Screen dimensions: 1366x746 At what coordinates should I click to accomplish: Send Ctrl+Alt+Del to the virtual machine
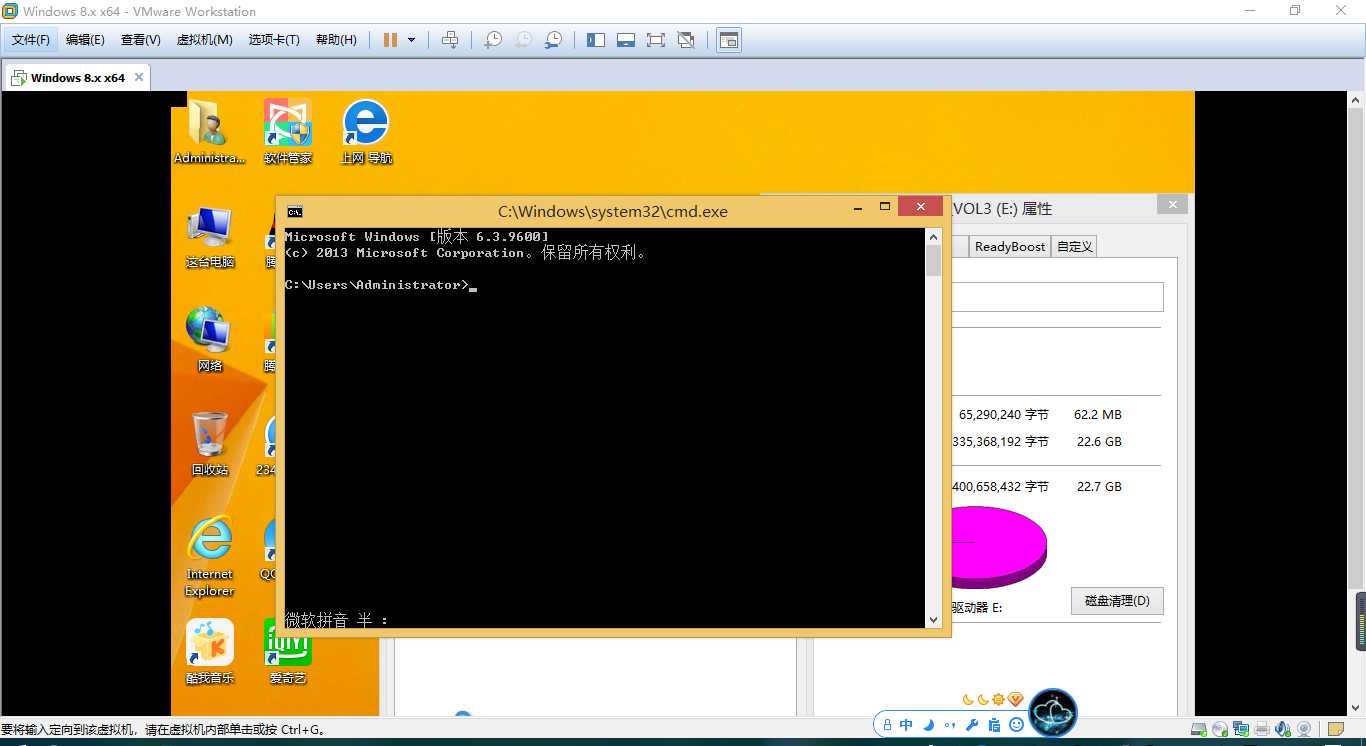click(x=450, y=40)
